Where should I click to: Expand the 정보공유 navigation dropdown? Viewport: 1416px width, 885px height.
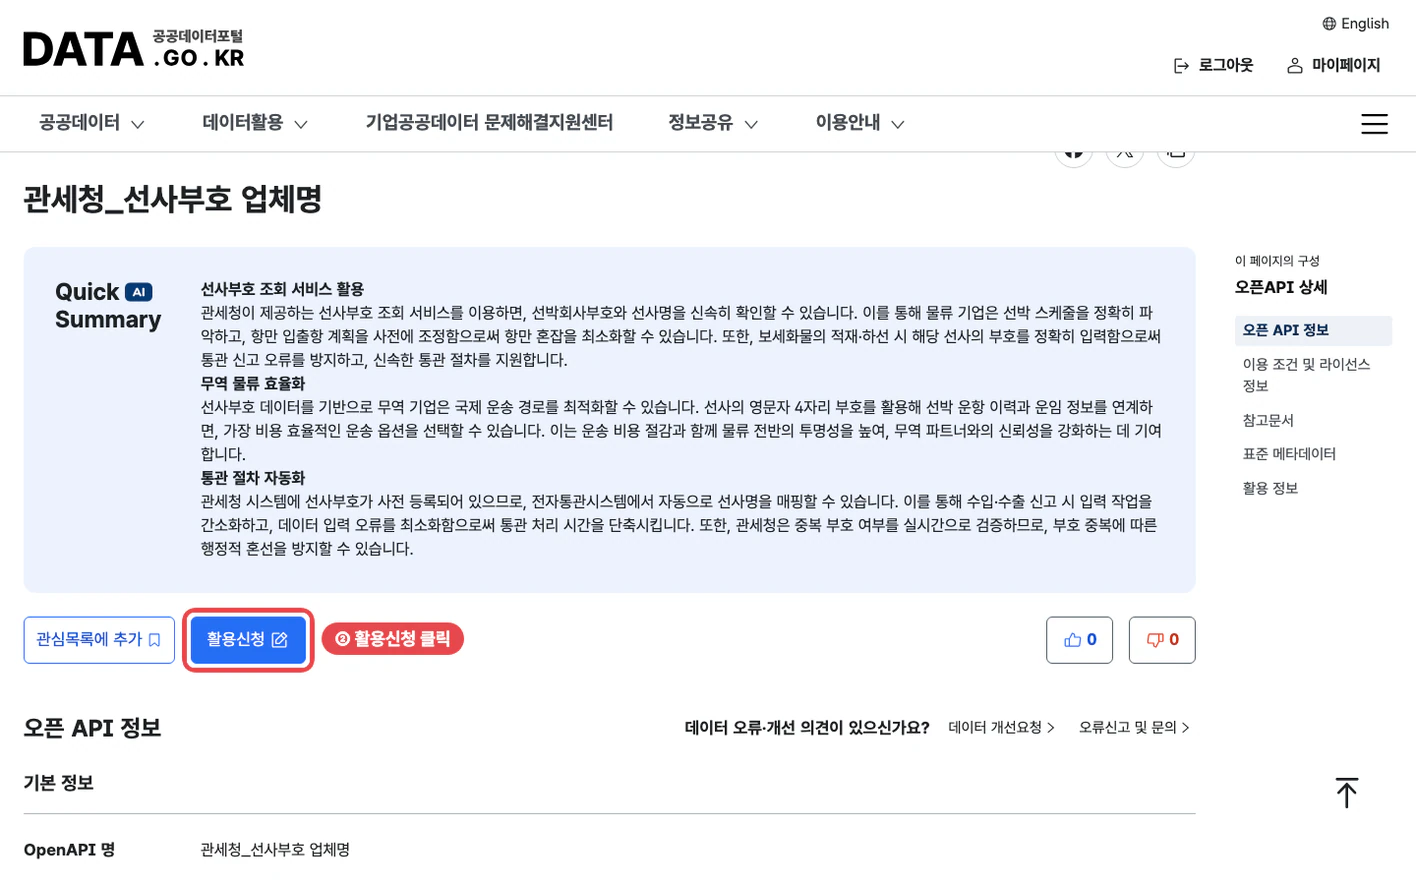point(713,123)
